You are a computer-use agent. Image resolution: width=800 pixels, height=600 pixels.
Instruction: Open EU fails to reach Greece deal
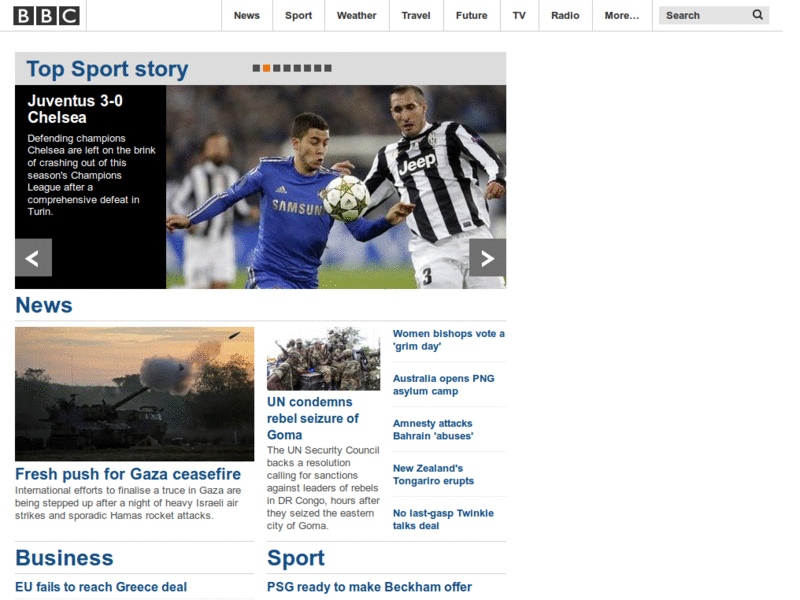(101, 587)
